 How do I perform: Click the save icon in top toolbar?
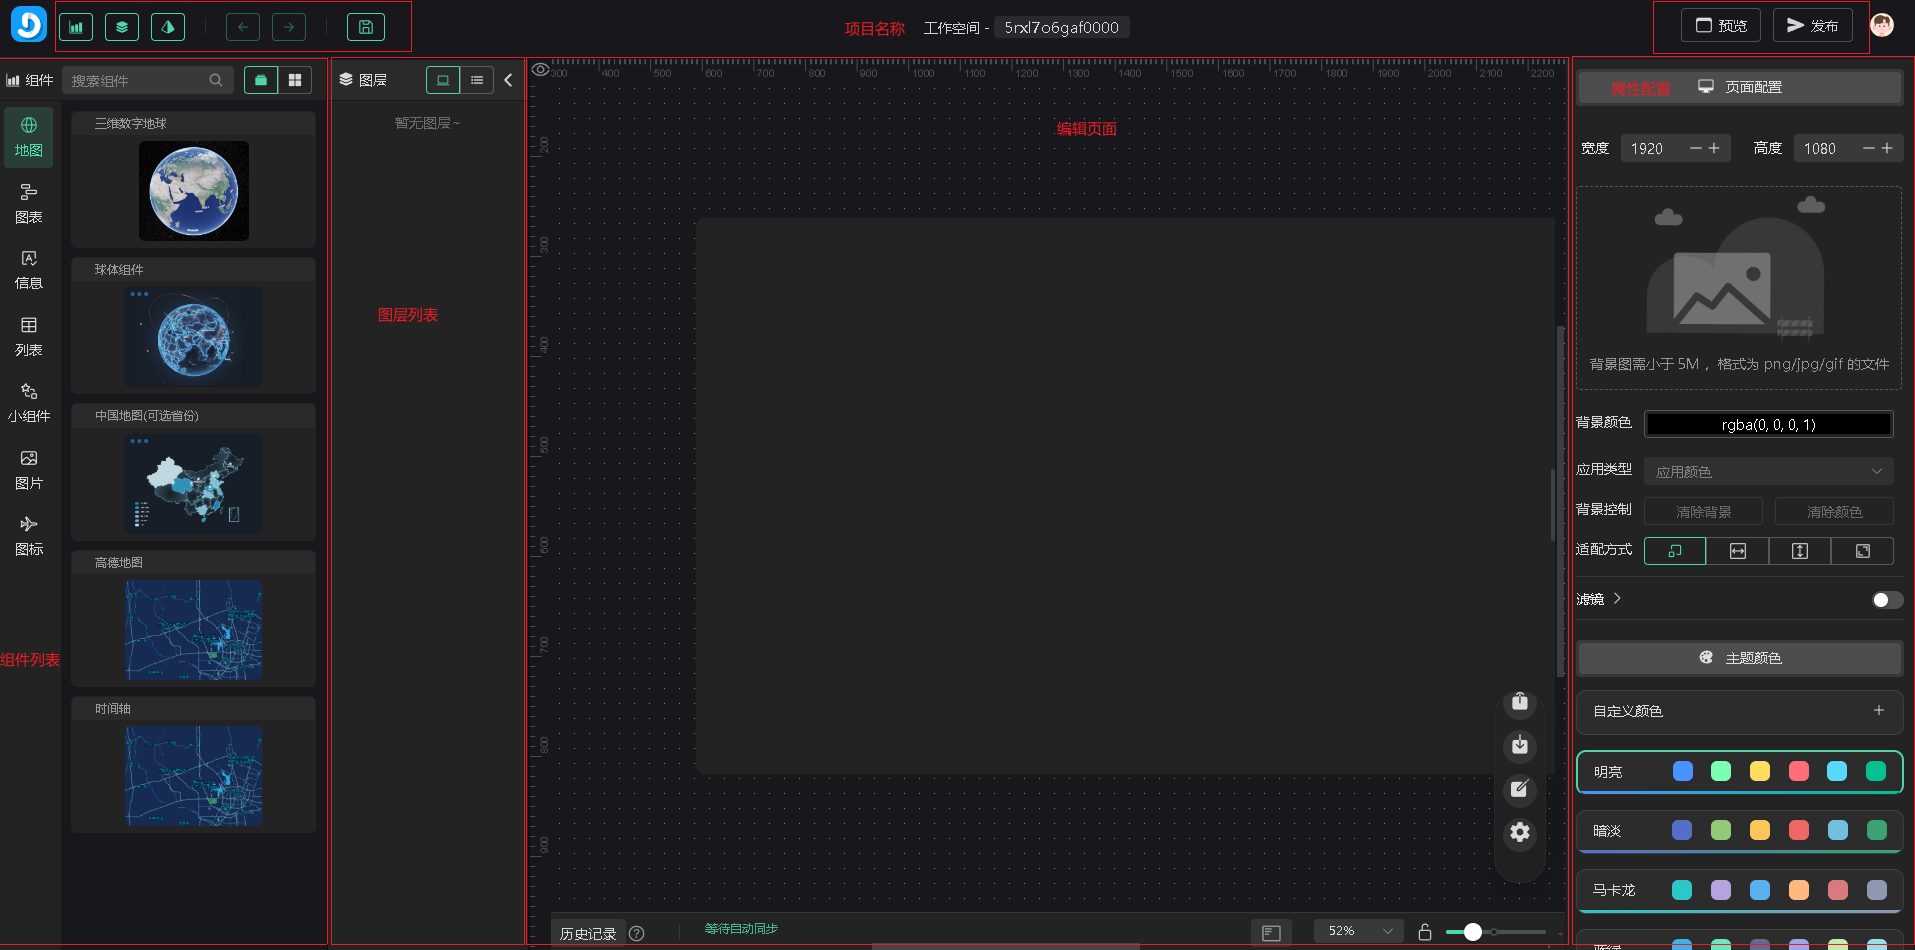click(365, 27)
